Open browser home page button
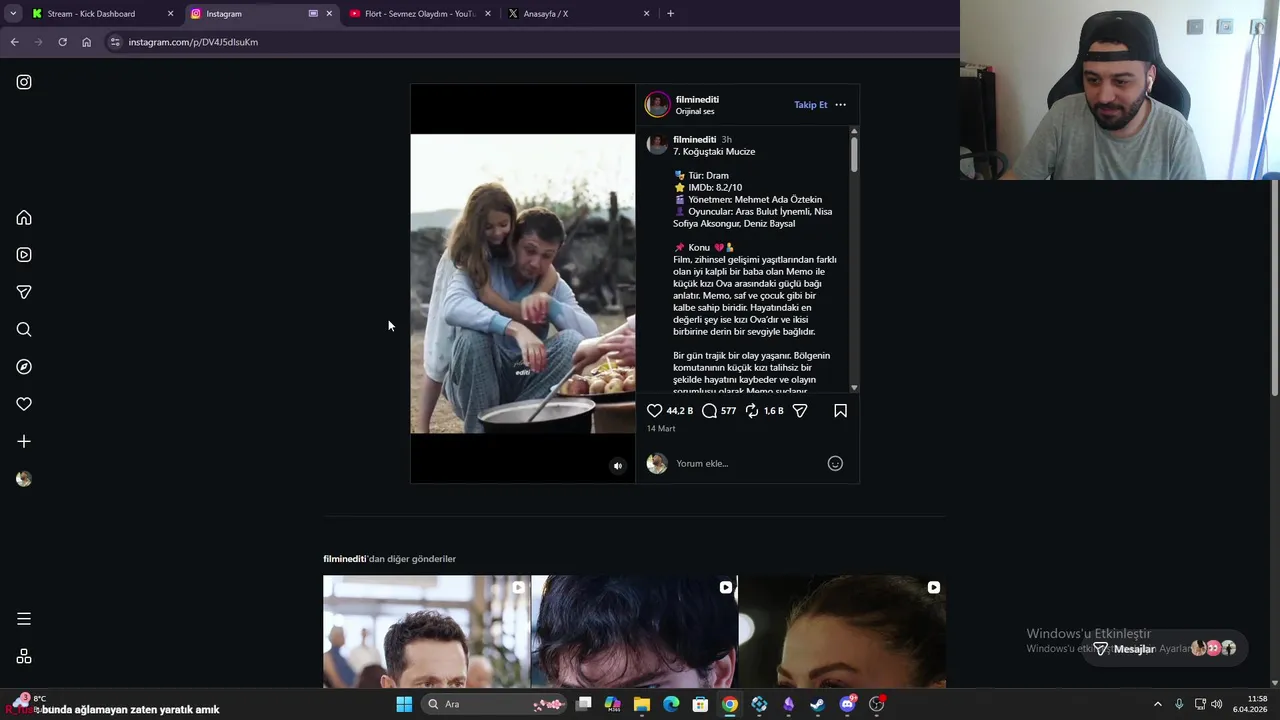The width and height of the screenshot is (1280, 720). 86,42
